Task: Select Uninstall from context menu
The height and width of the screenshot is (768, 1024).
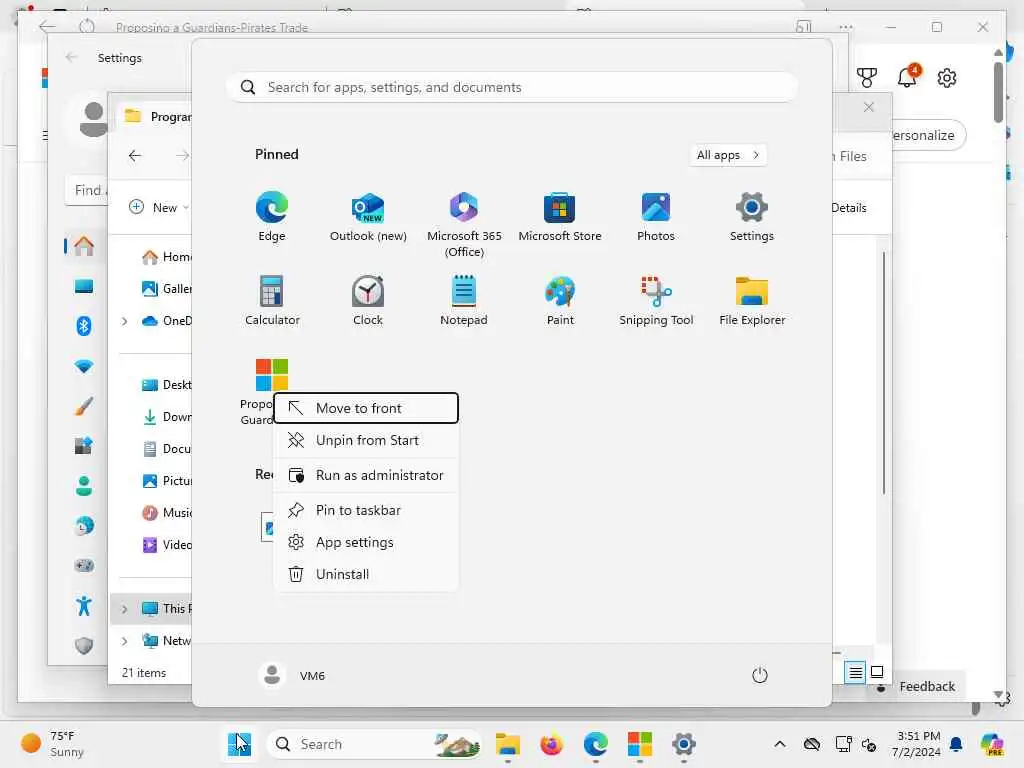Action: click(366, 574)
